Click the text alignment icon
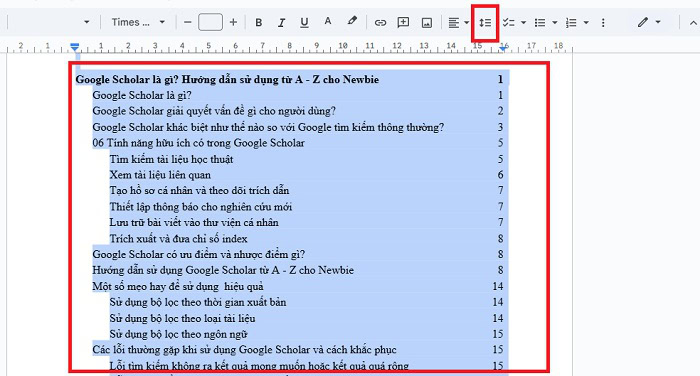Viewport: 700px width, 376px height. point(454,22)
